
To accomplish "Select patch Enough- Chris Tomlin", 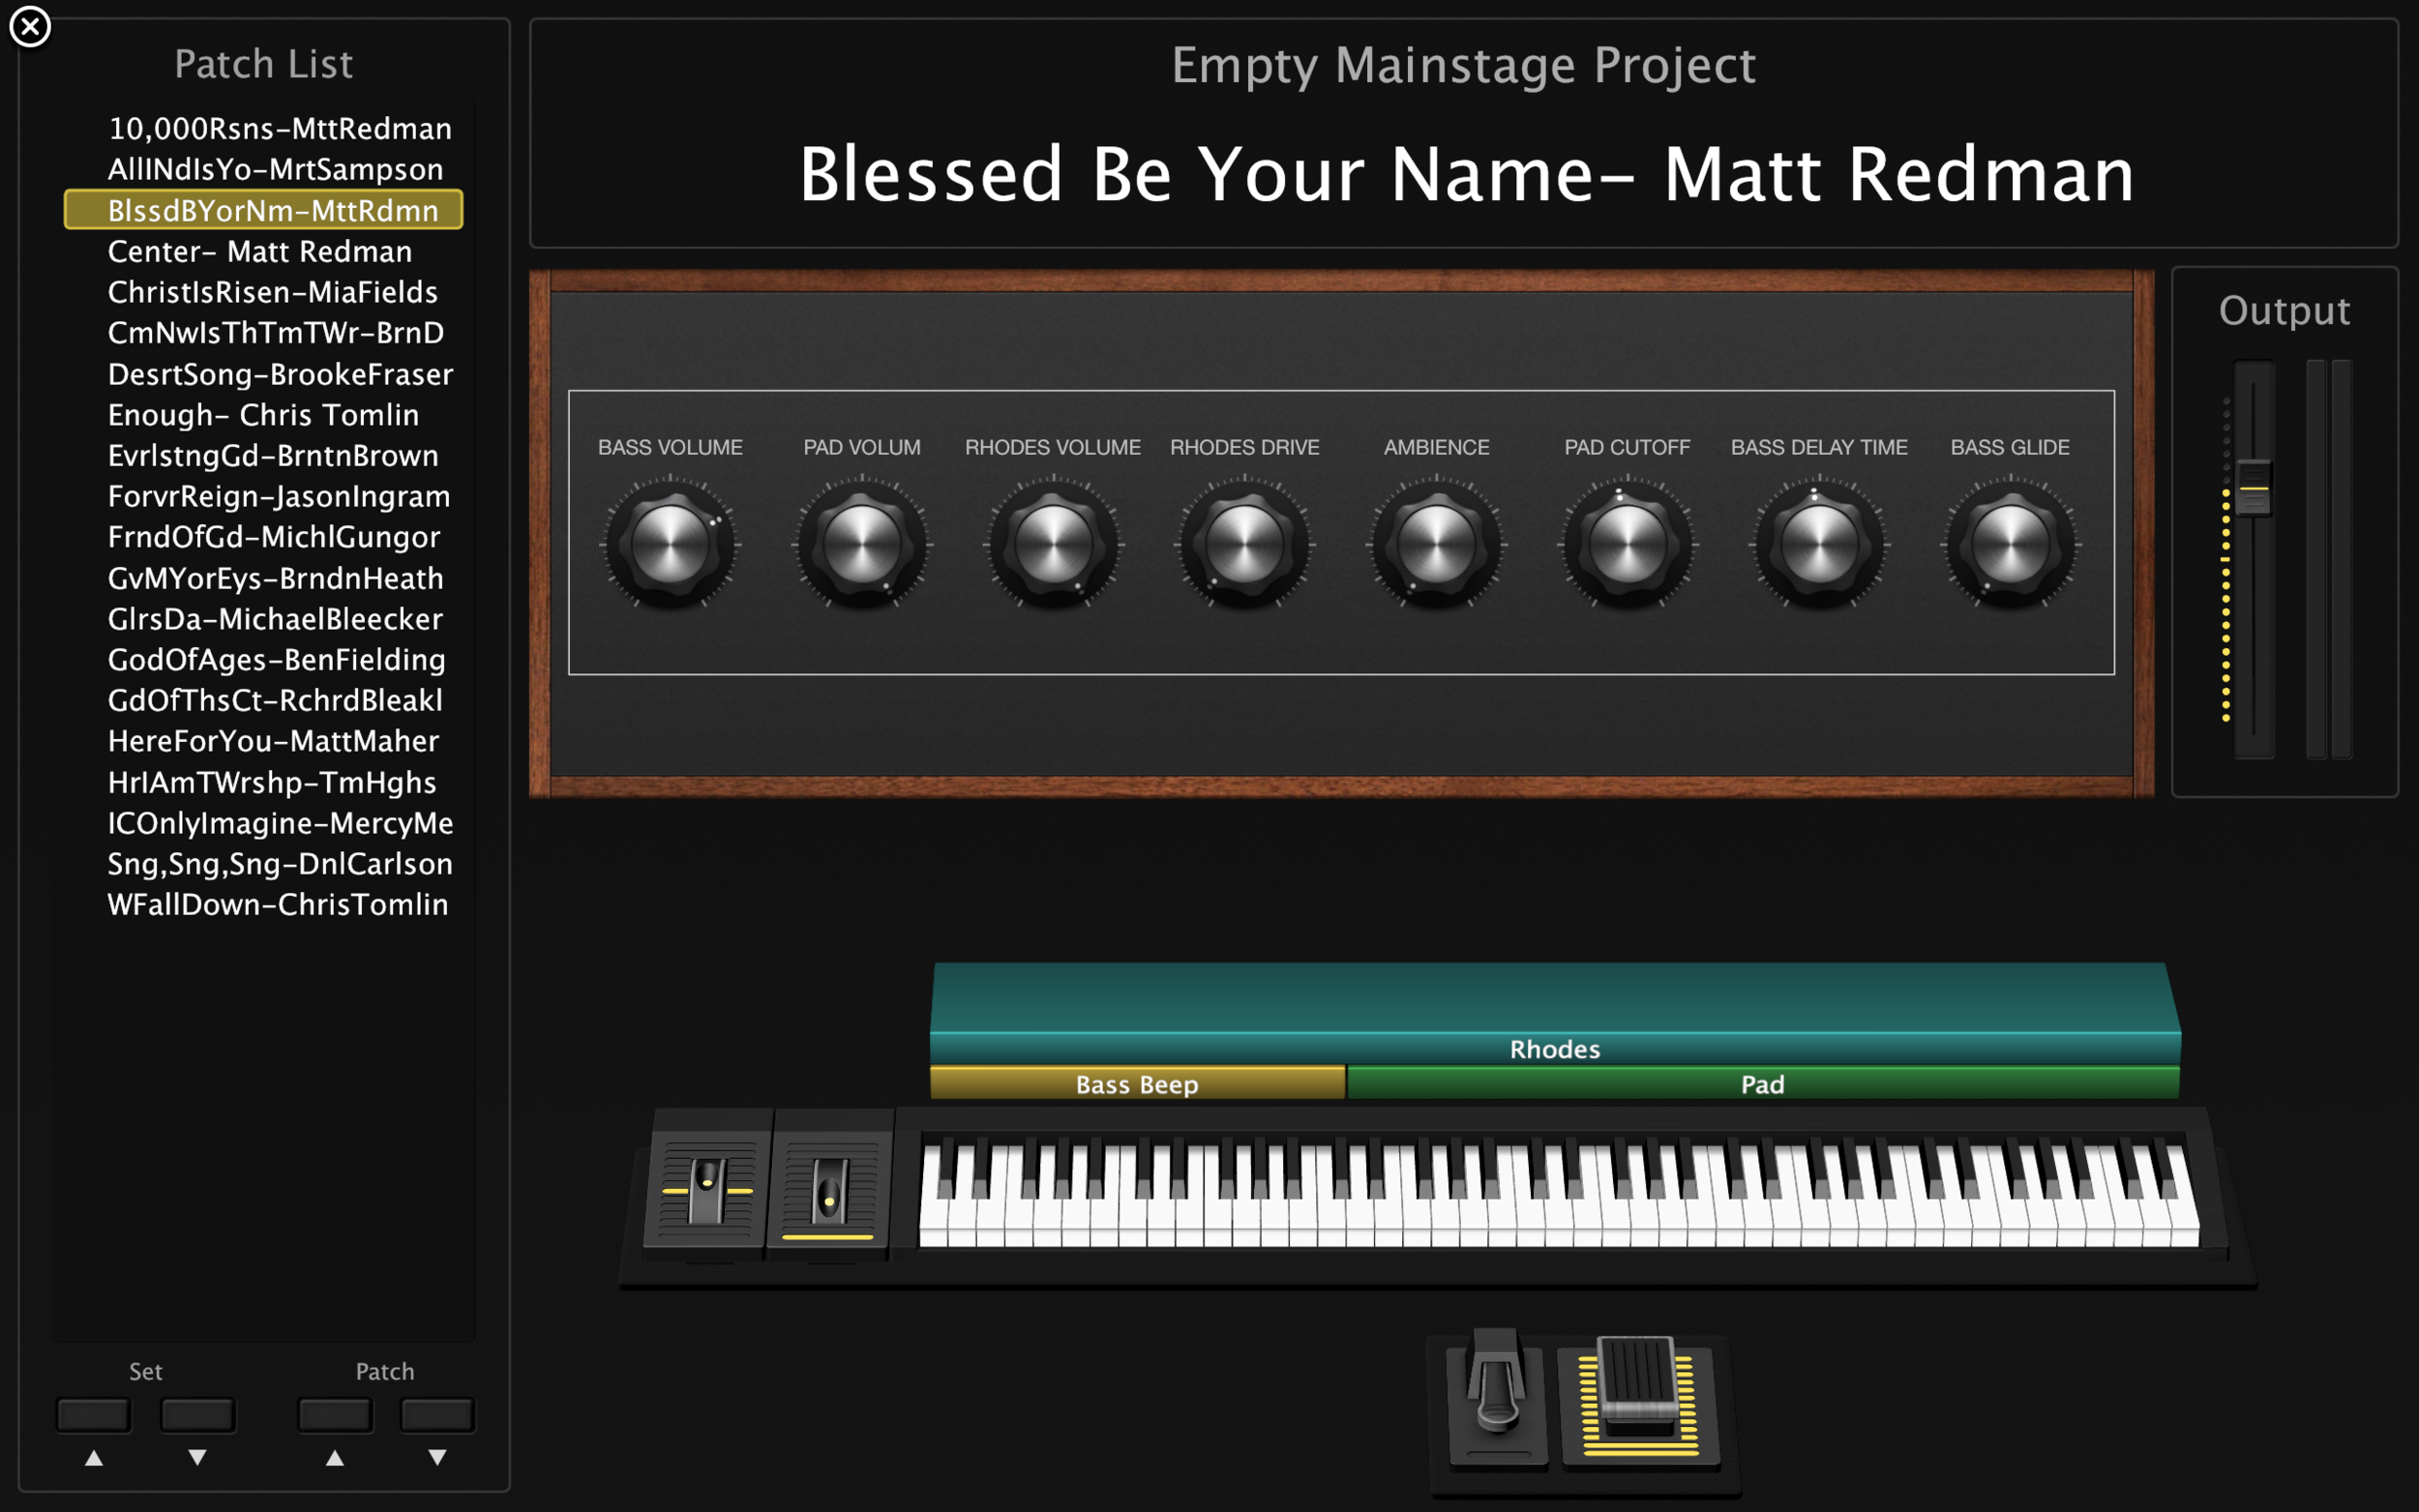I will 264,415.
